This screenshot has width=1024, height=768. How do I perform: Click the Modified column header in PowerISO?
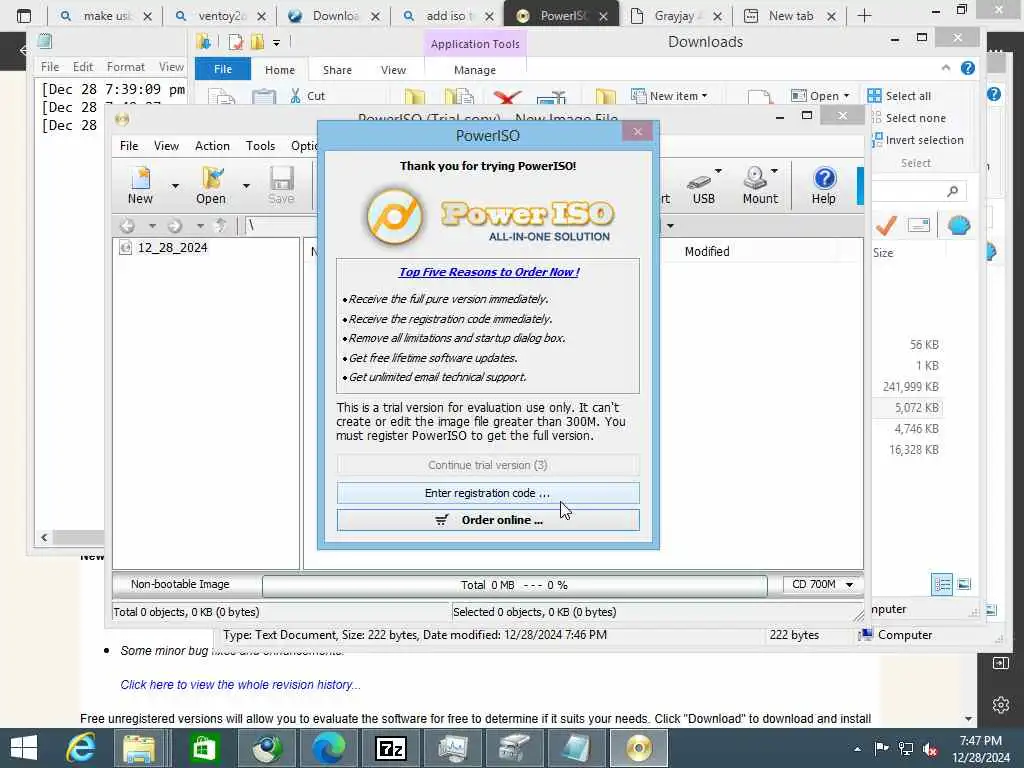point(707,251)
